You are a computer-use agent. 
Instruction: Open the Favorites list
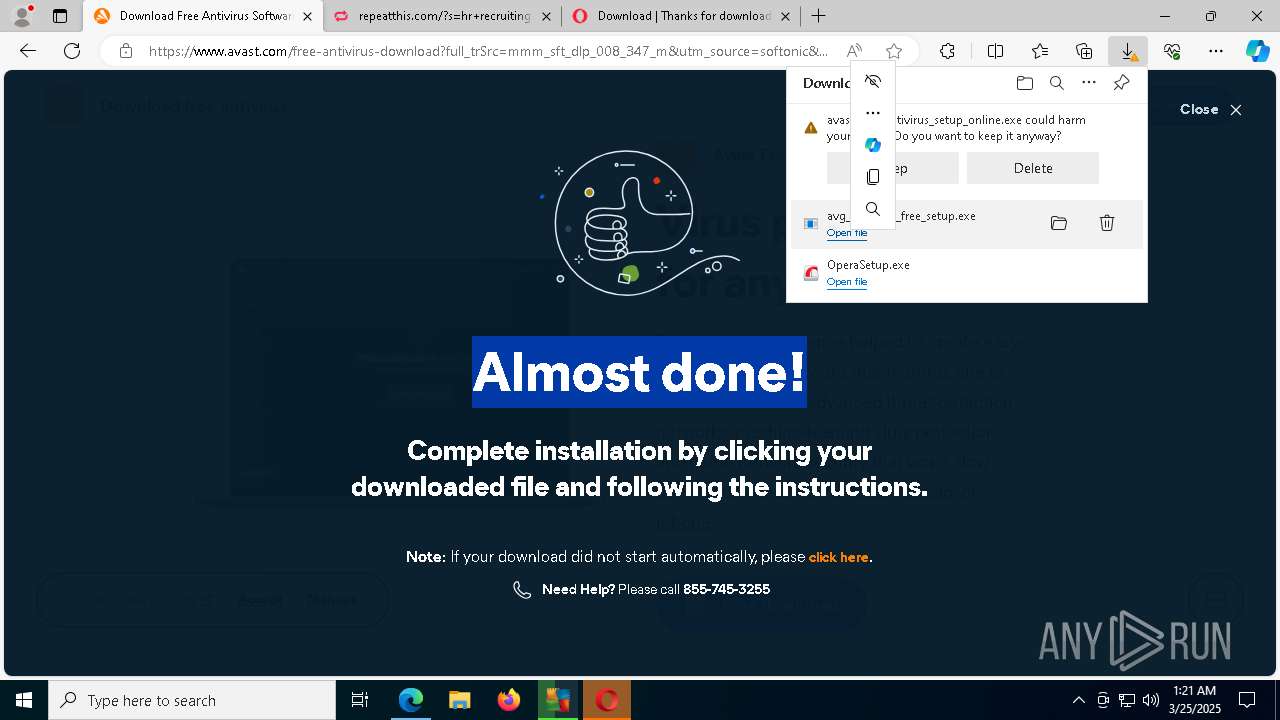(x=1040, y=51)
